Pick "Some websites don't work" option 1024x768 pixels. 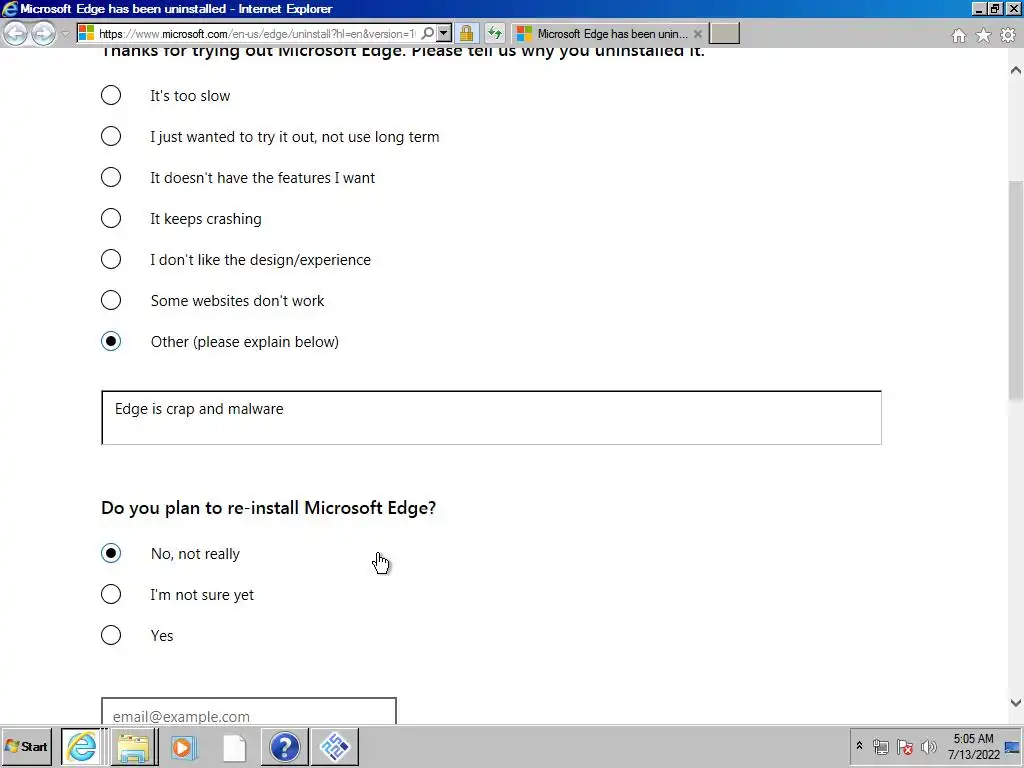(111, 300)
